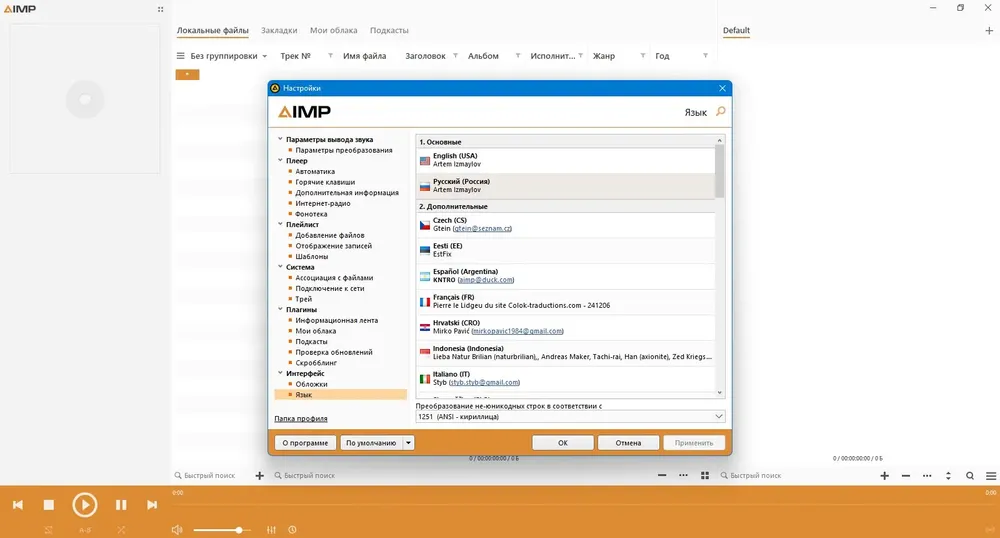Open the Папка профиля link

tap(300, 419)
